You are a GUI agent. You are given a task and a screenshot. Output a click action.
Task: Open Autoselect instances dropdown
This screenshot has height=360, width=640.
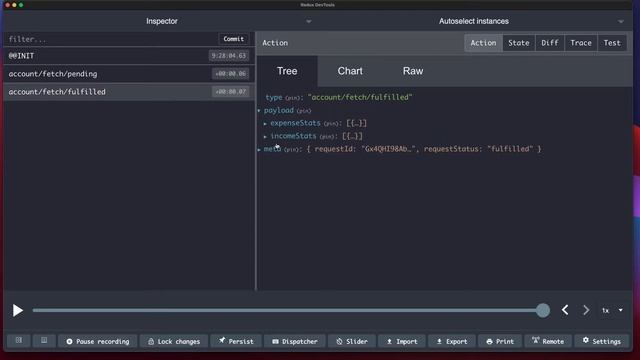click(x=473, y=21)
